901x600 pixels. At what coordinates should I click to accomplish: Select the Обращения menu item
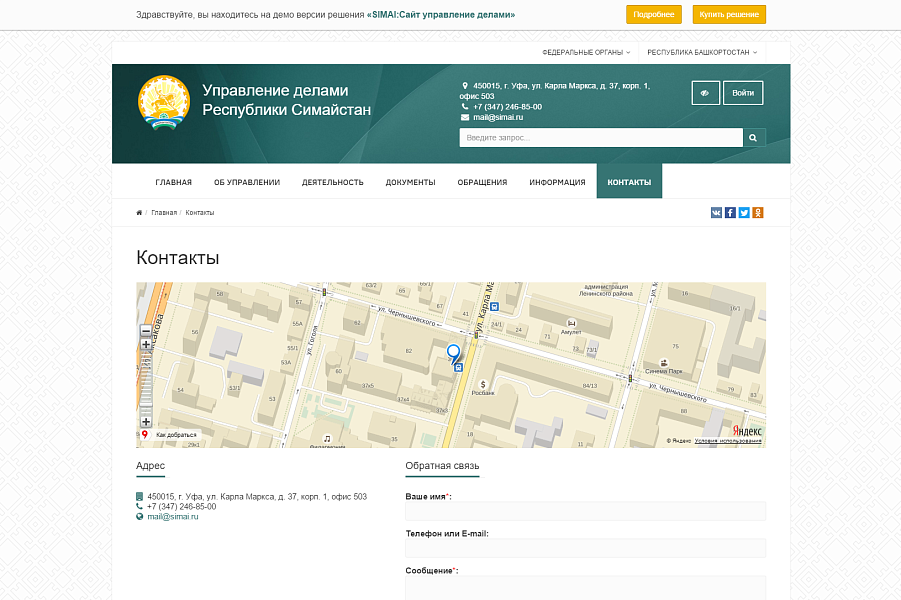pos(482,182)
